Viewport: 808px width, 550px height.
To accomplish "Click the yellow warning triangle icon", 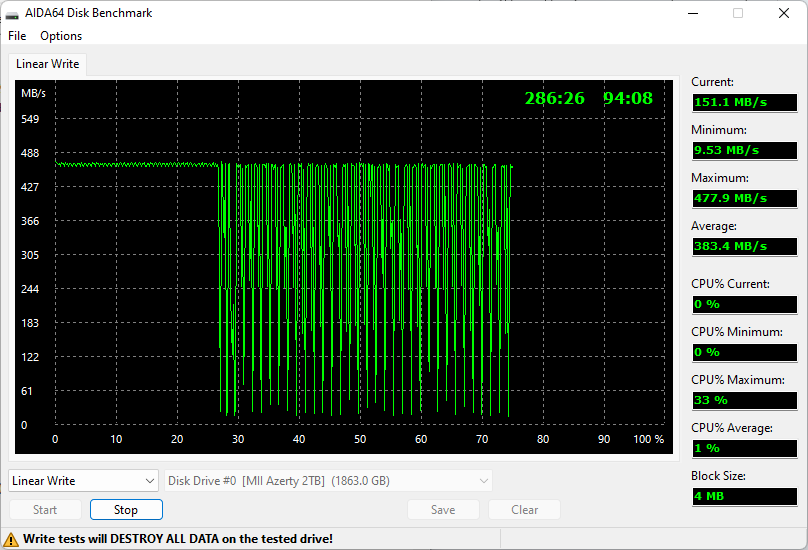I will (10, 540).
